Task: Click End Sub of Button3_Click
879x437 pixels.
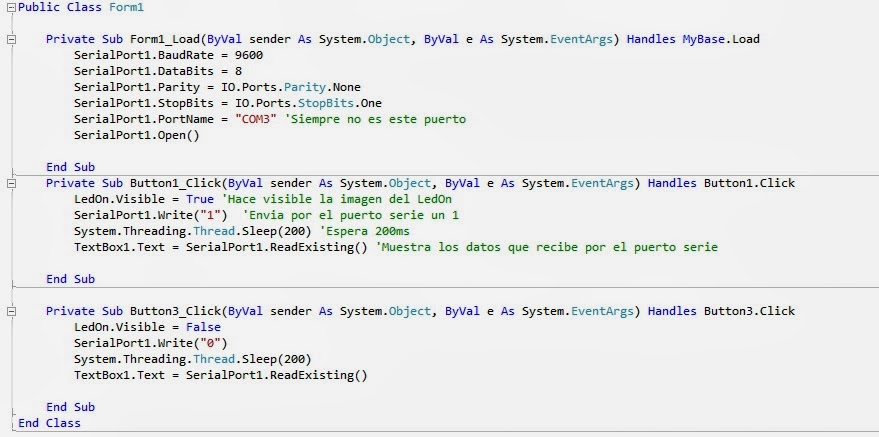Action: point(70,407)
